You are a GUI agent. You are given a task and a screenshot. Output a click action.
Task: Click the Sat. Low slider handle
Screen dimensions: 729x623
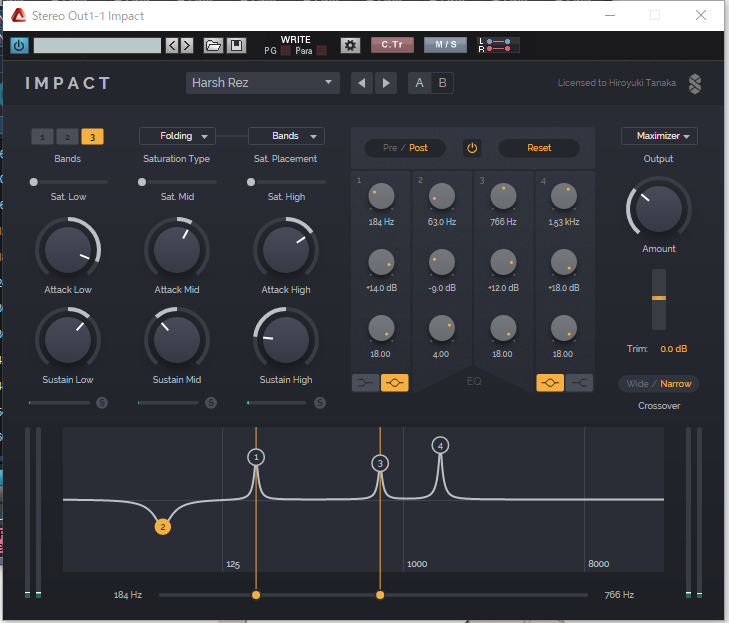[33, 182]
